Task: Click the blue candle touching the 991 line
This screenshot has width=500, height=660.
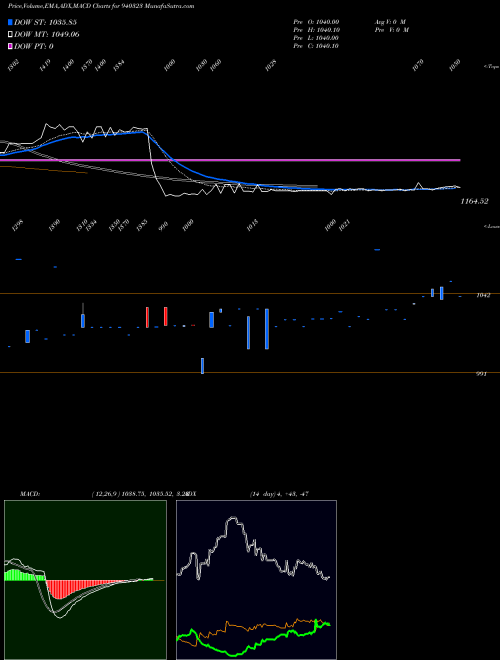Action: pos(202,366)
